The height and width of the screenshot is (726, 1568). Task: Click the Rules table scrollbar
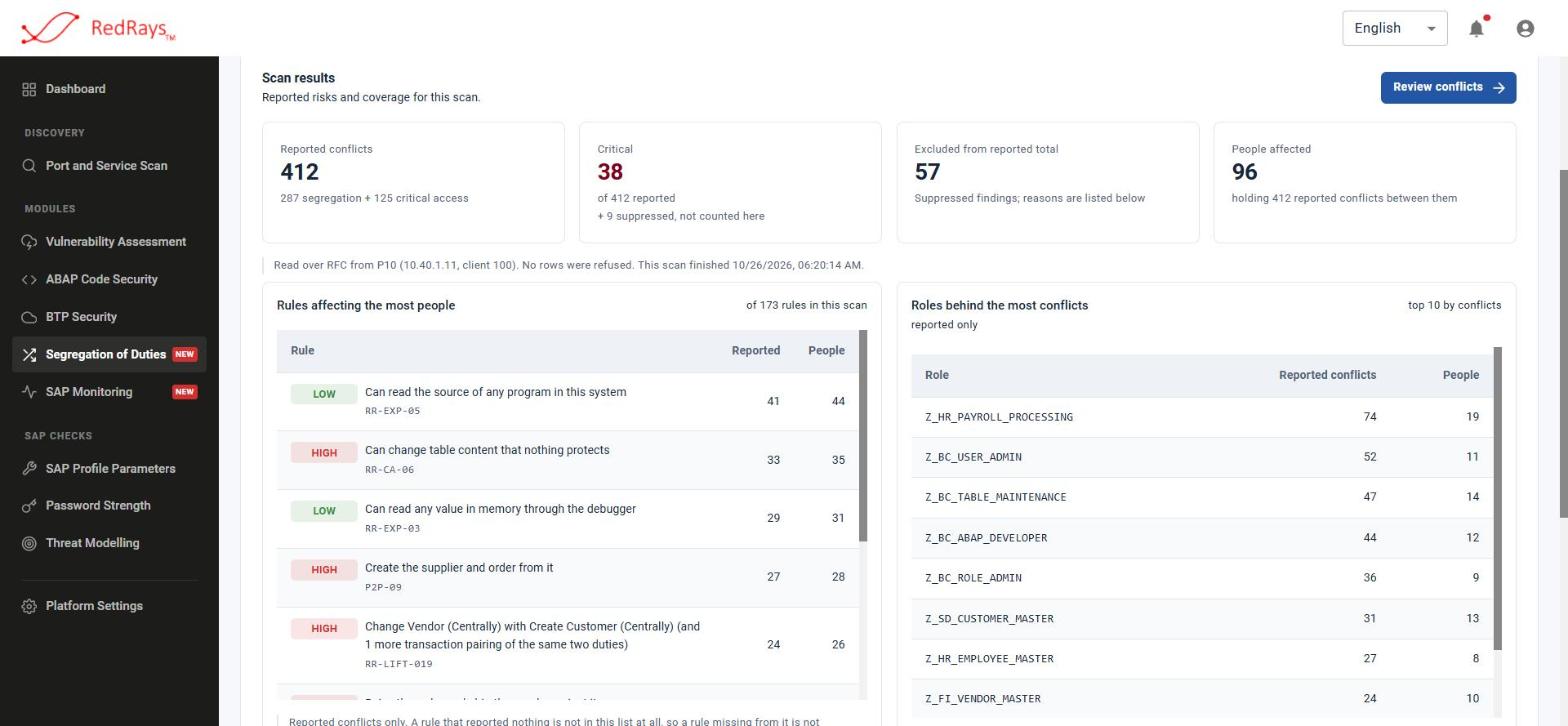(x=863, y=436)
